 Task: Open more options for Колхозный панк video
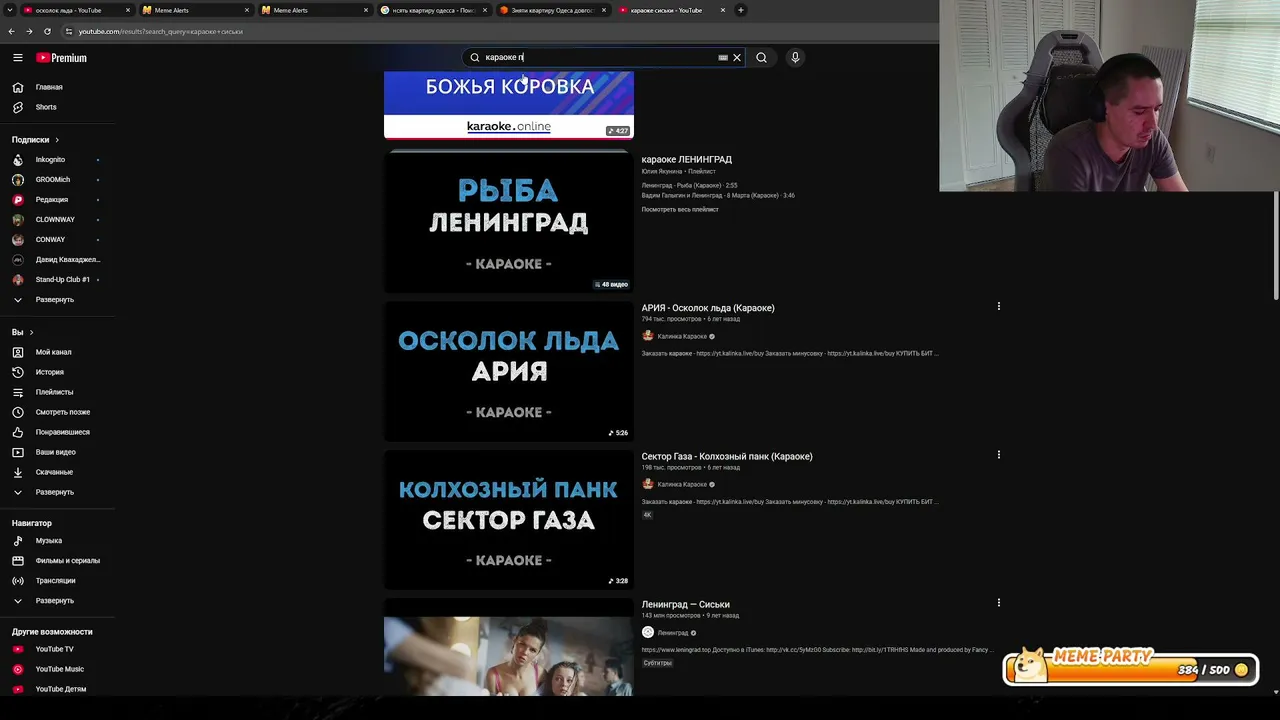[998, 454]
